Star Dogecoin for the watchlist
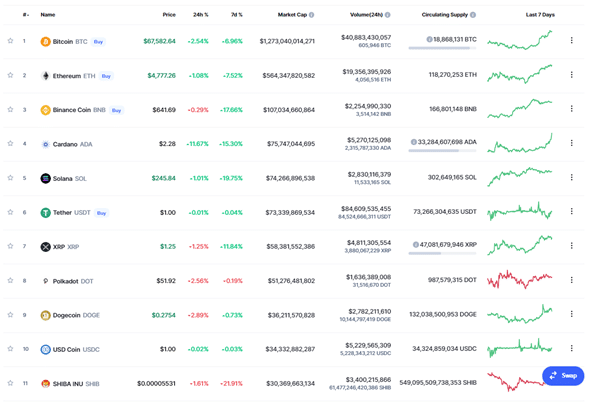 tap(11, 315)
